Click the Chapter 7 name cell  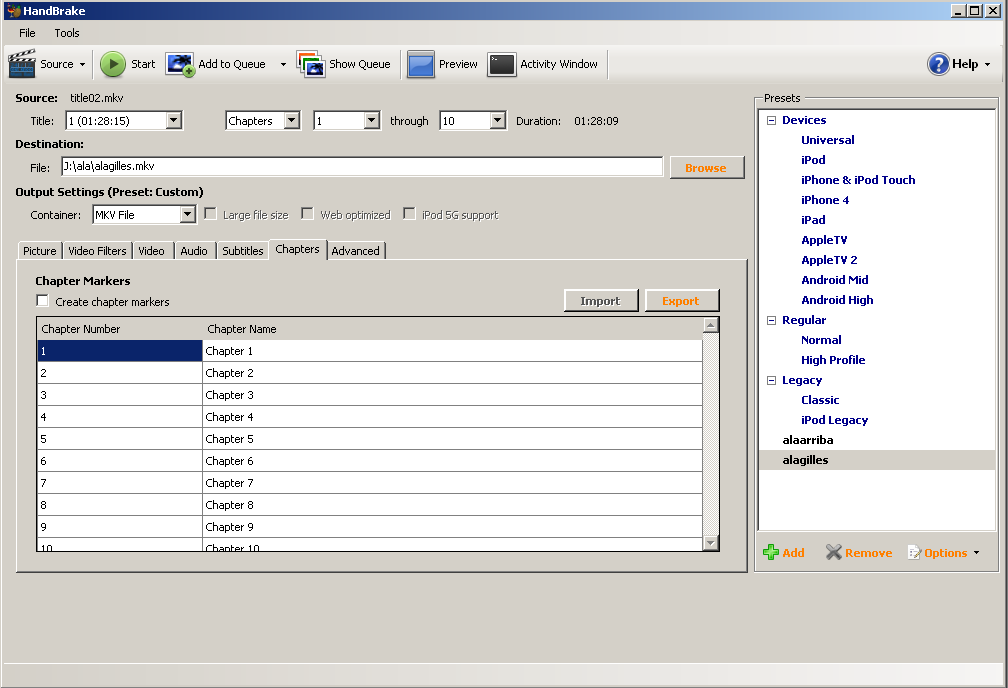(x=452, y=483)
